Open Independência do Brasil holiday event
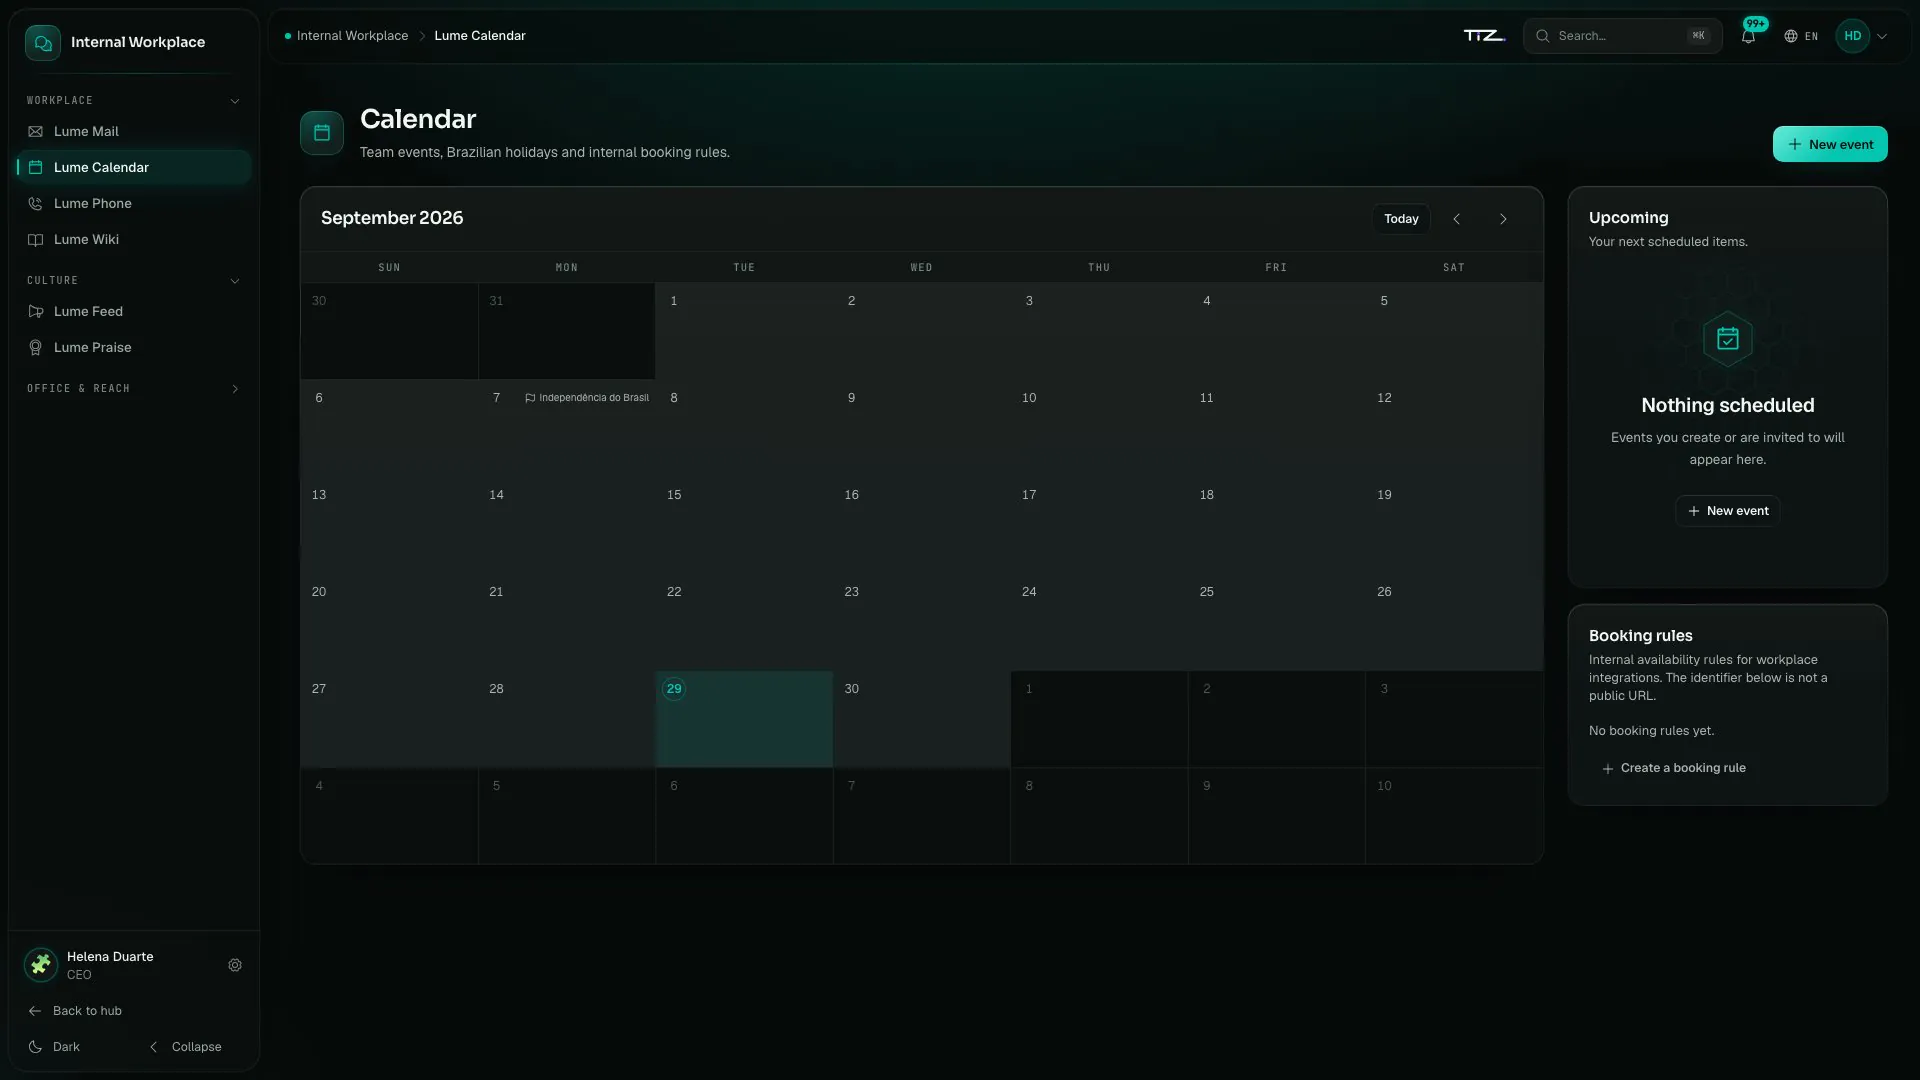The image size is (1920, 1080). (x=587, y=398)
